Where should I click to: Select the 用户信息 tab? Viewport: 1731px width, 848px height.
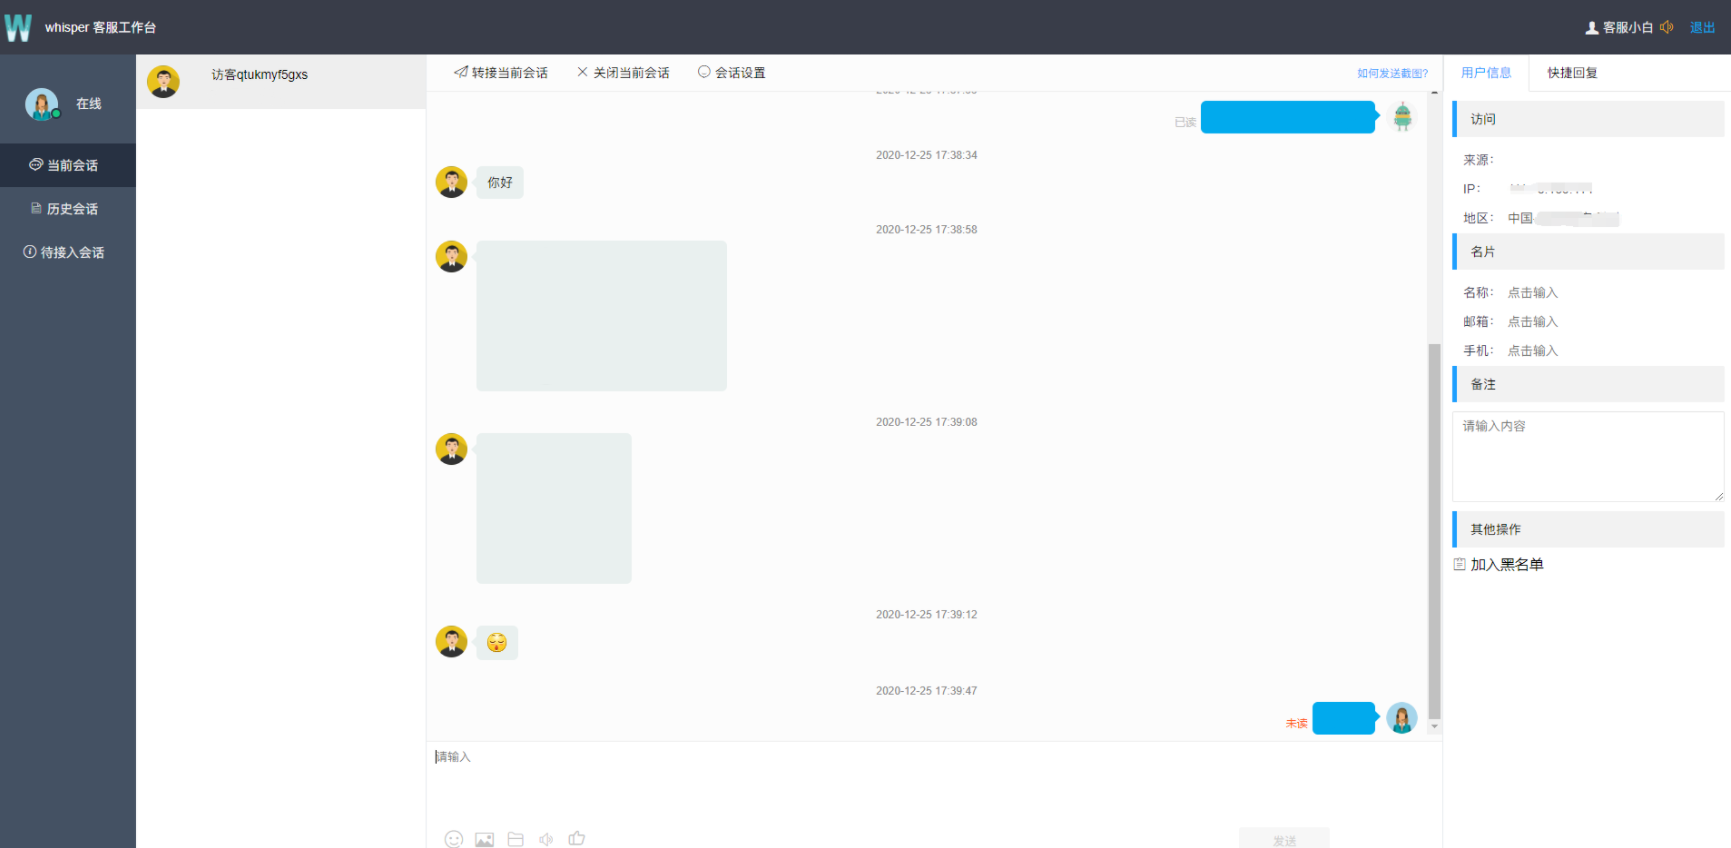[x=1486, y=73]
